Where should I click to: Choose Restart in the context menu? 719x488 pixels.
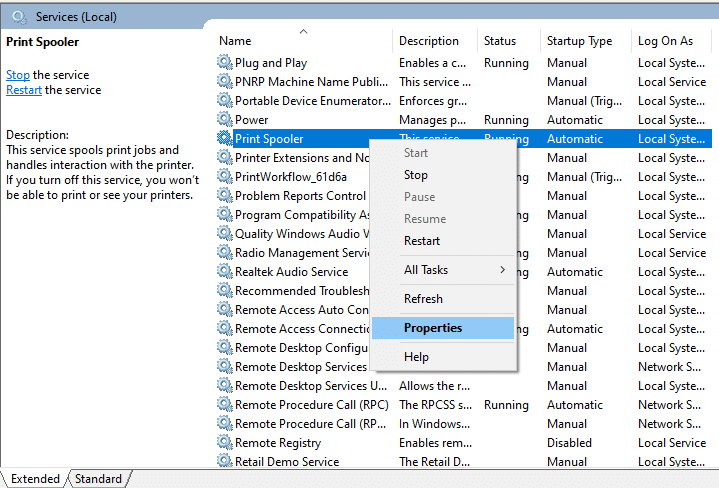pyautogui.click(x=422, y=241)
